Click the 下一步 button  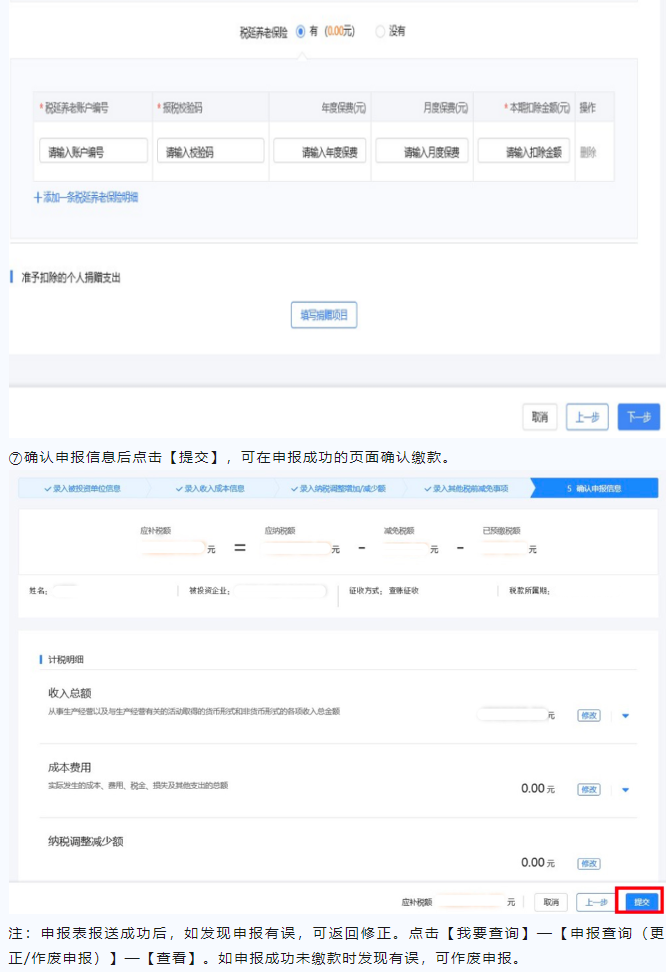pos(638,417)
